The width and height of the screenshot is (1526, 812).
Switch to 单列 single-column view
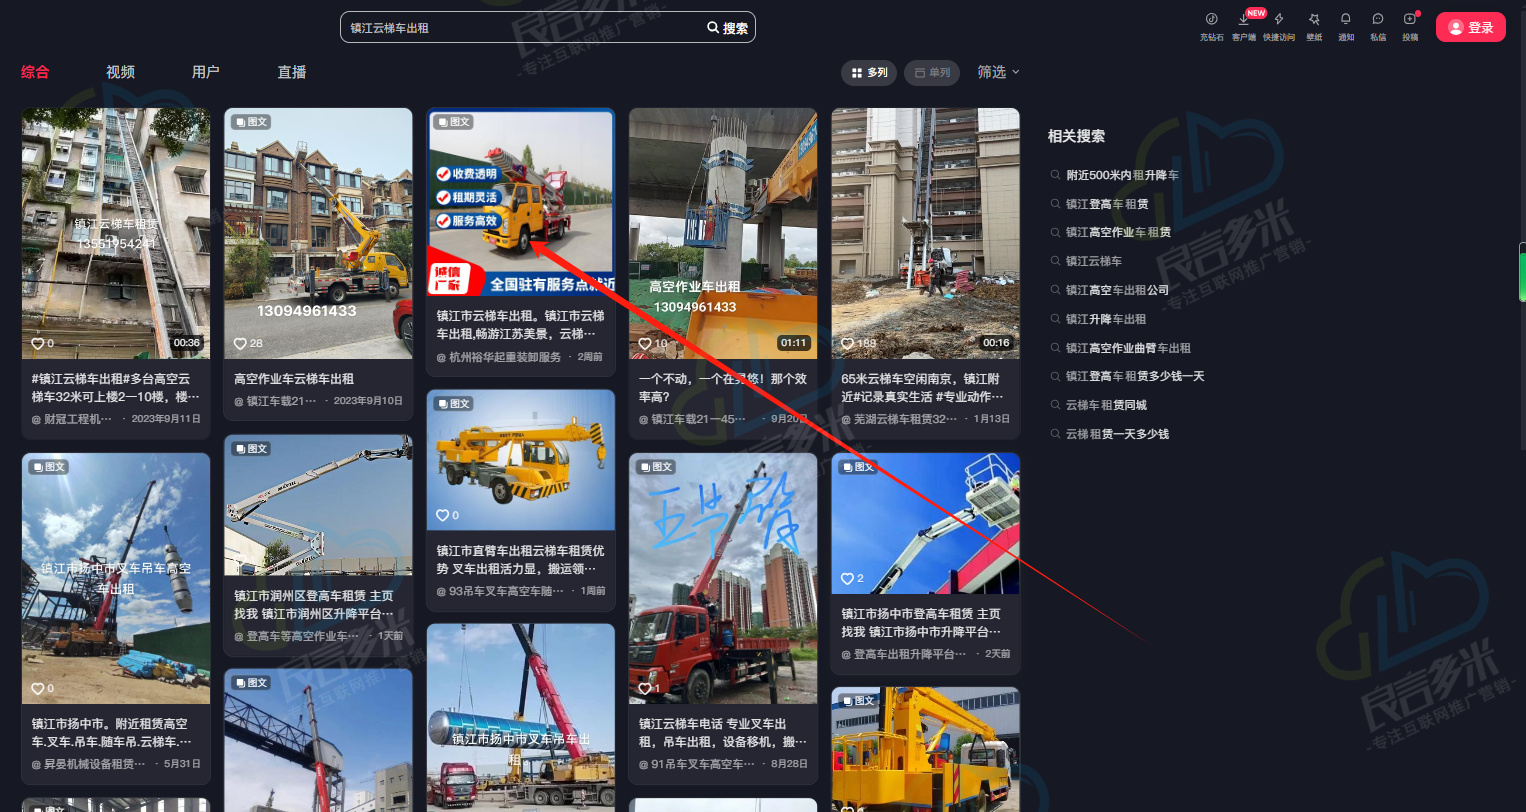(932, 73)
